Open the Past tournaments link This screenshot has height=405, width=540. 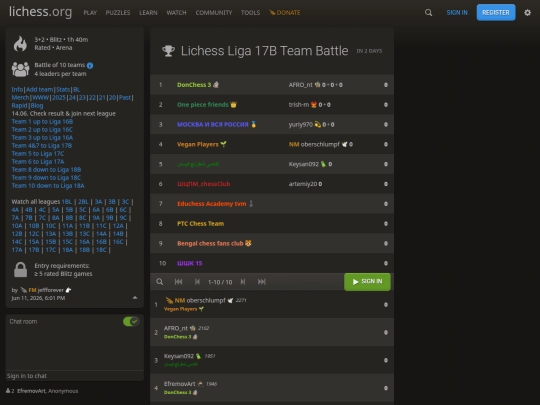click(125, 97)
